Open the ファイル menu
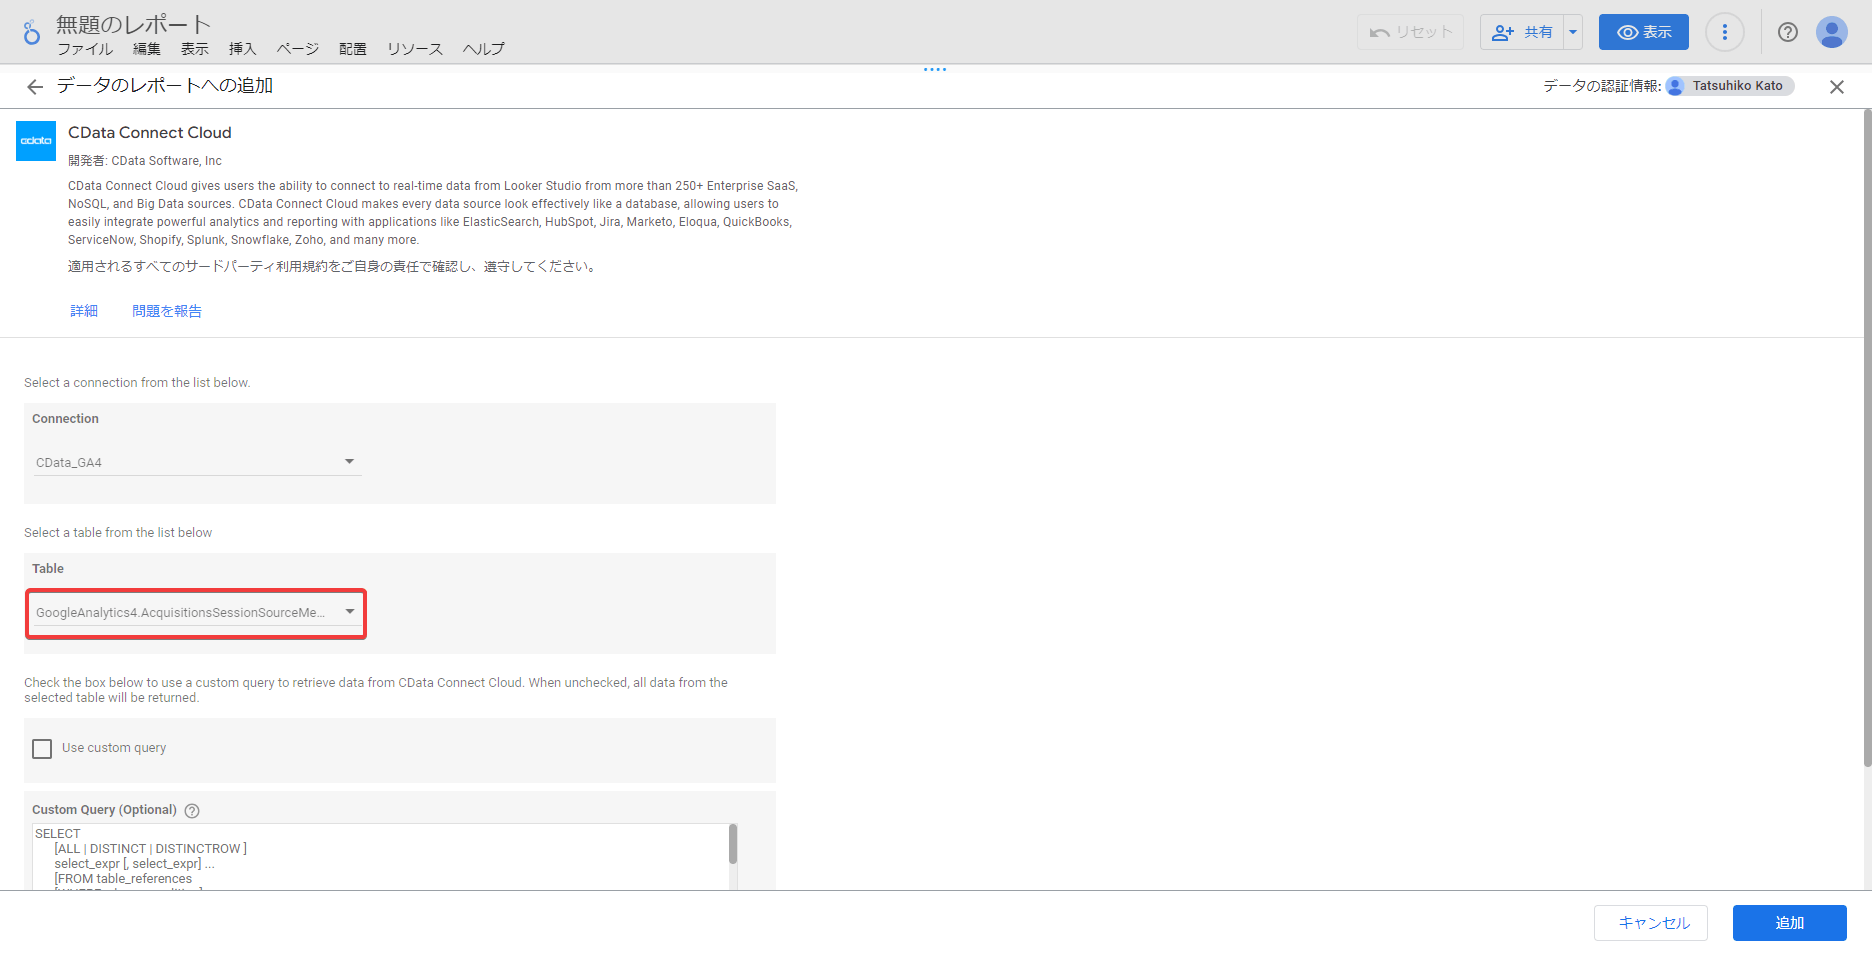 85,49
